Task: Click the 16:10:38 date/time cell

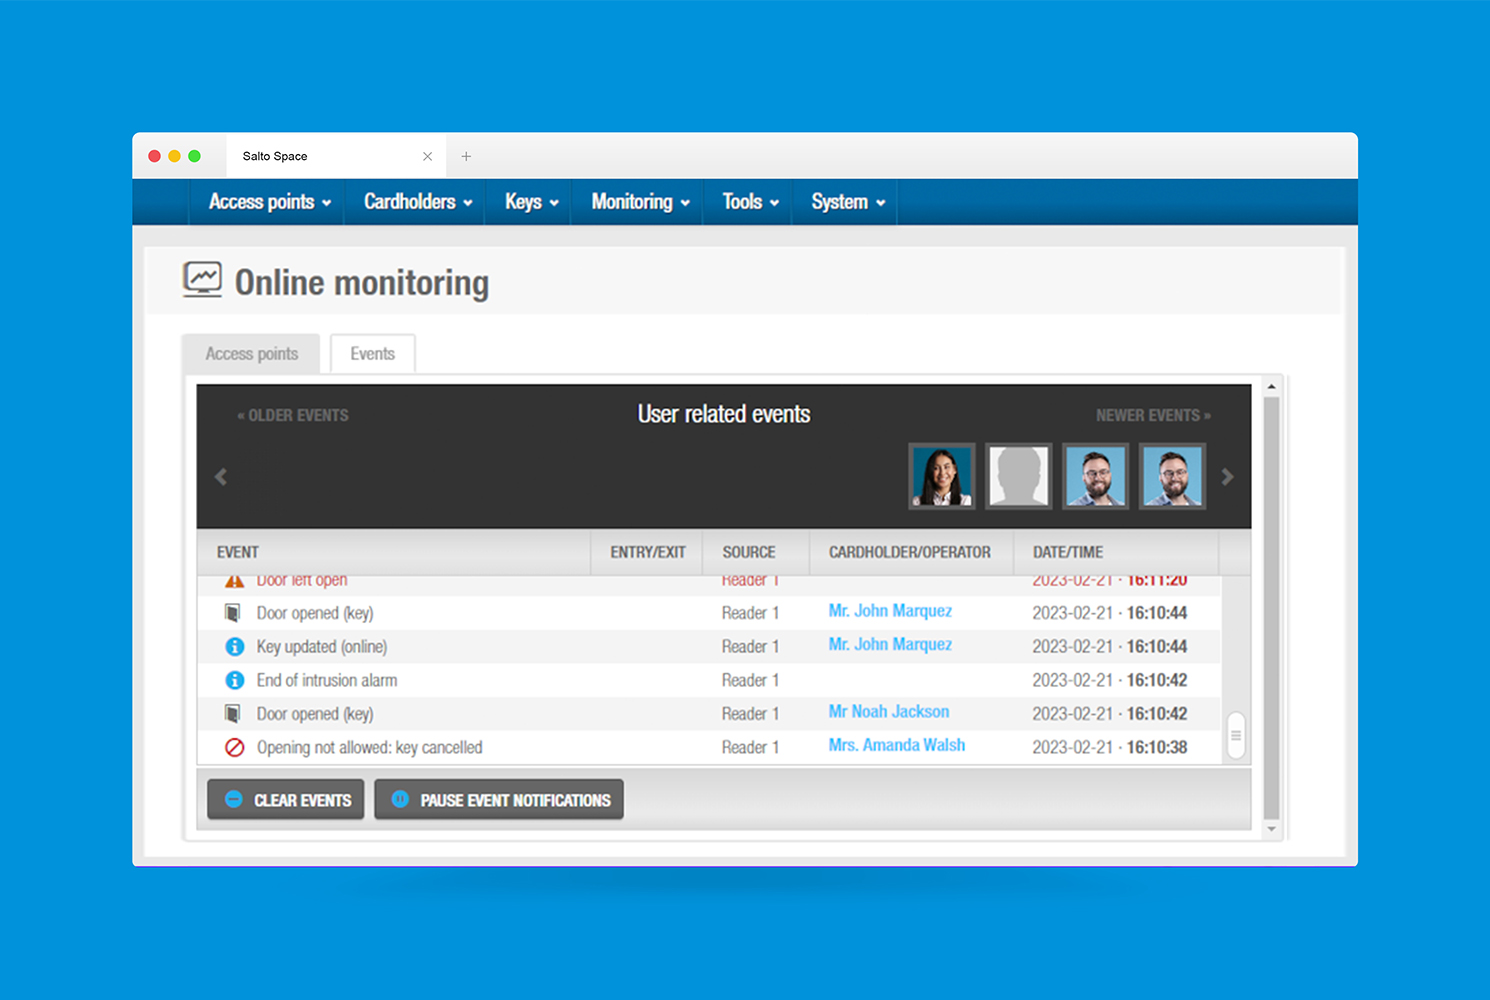Action: pos(1110,747)
